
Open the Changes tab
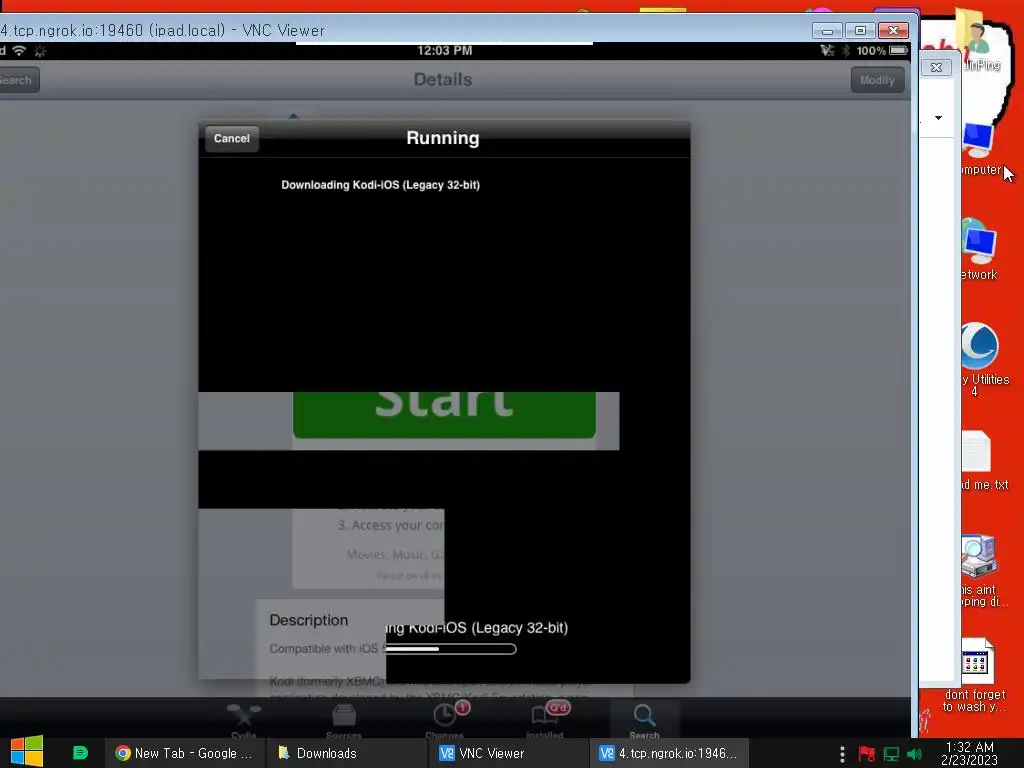(x=445, y=719)
